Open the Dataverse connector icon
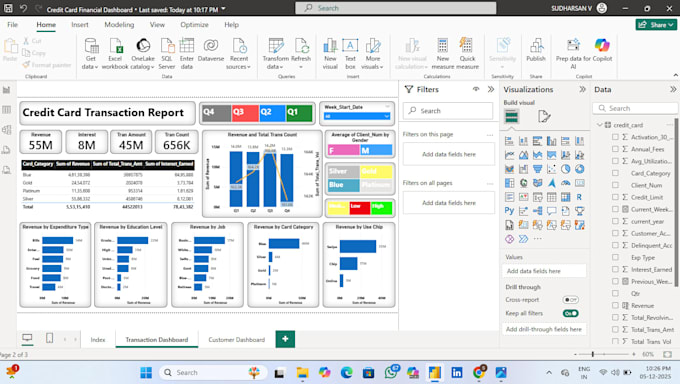Viewport: 680px width, 384px height. (211, 49)
